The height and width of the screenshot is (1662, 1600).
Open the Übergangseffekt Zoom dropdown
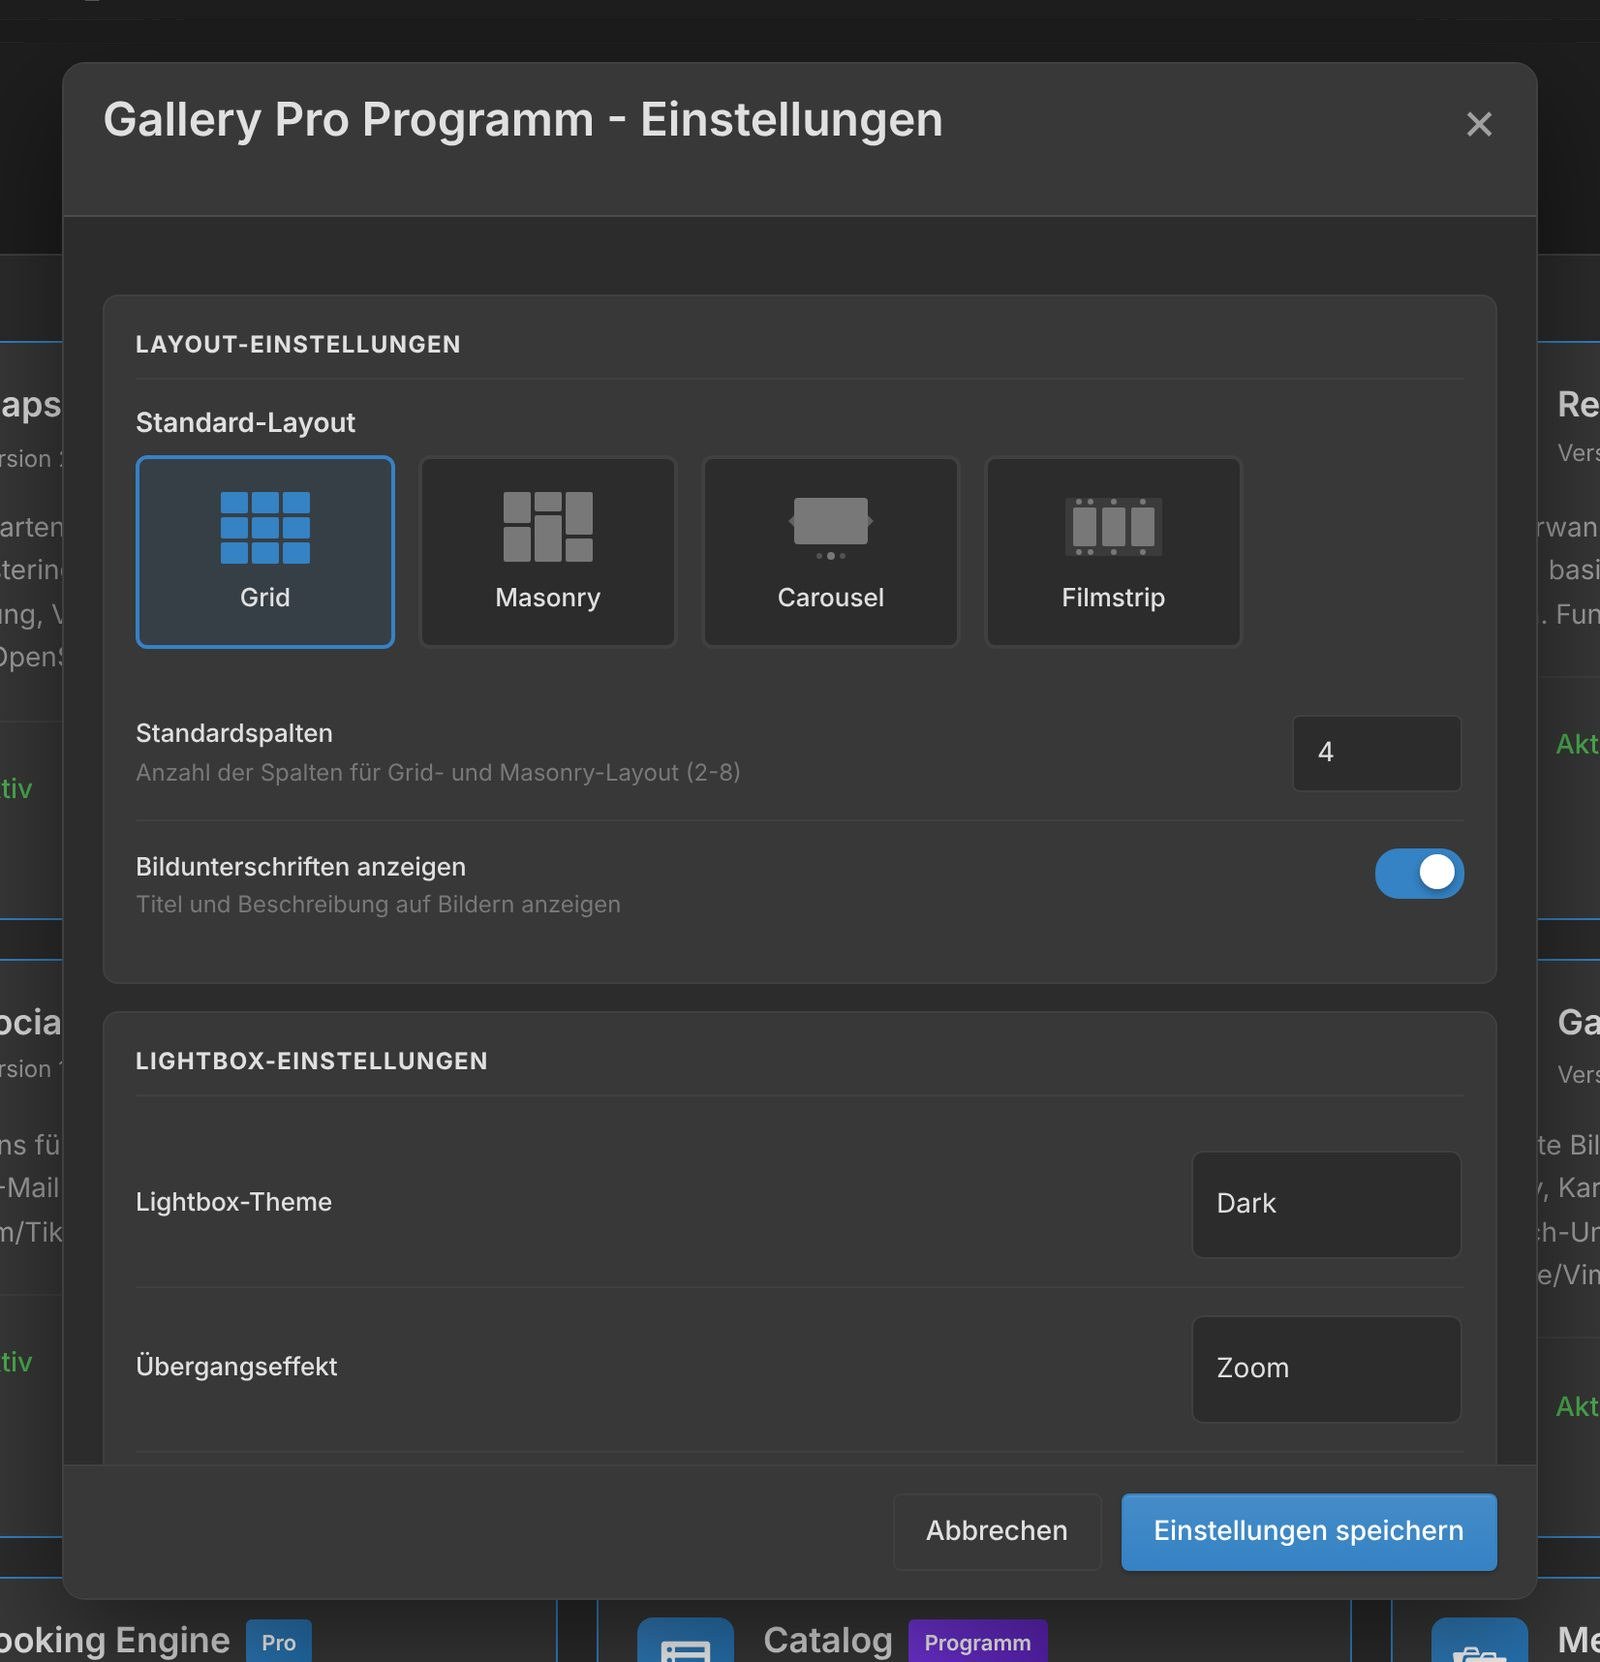pos(1326,1369)
